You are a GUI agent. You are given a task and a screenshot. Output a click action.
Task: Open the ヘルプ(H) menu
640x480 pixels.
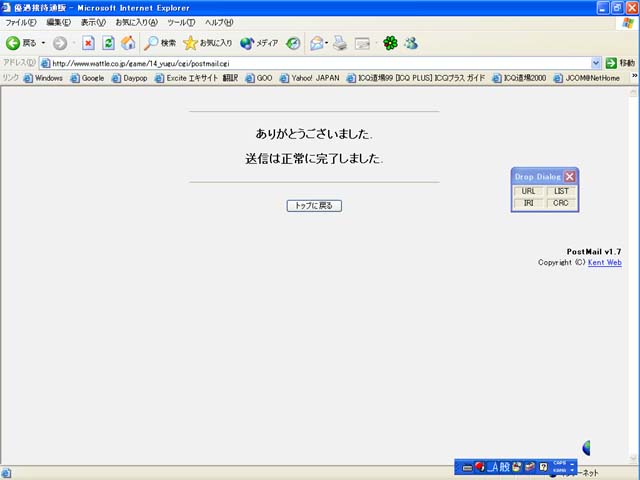(219, 22)
